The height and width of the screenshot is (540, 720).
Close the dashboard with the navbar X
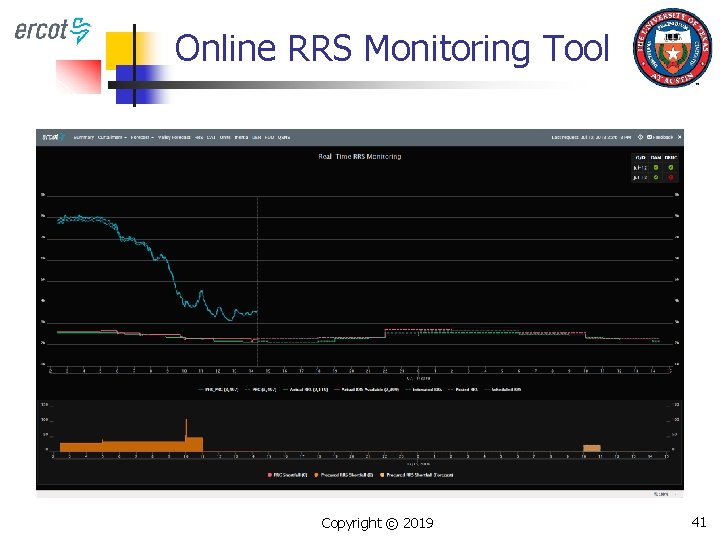(x=680, y=137)
